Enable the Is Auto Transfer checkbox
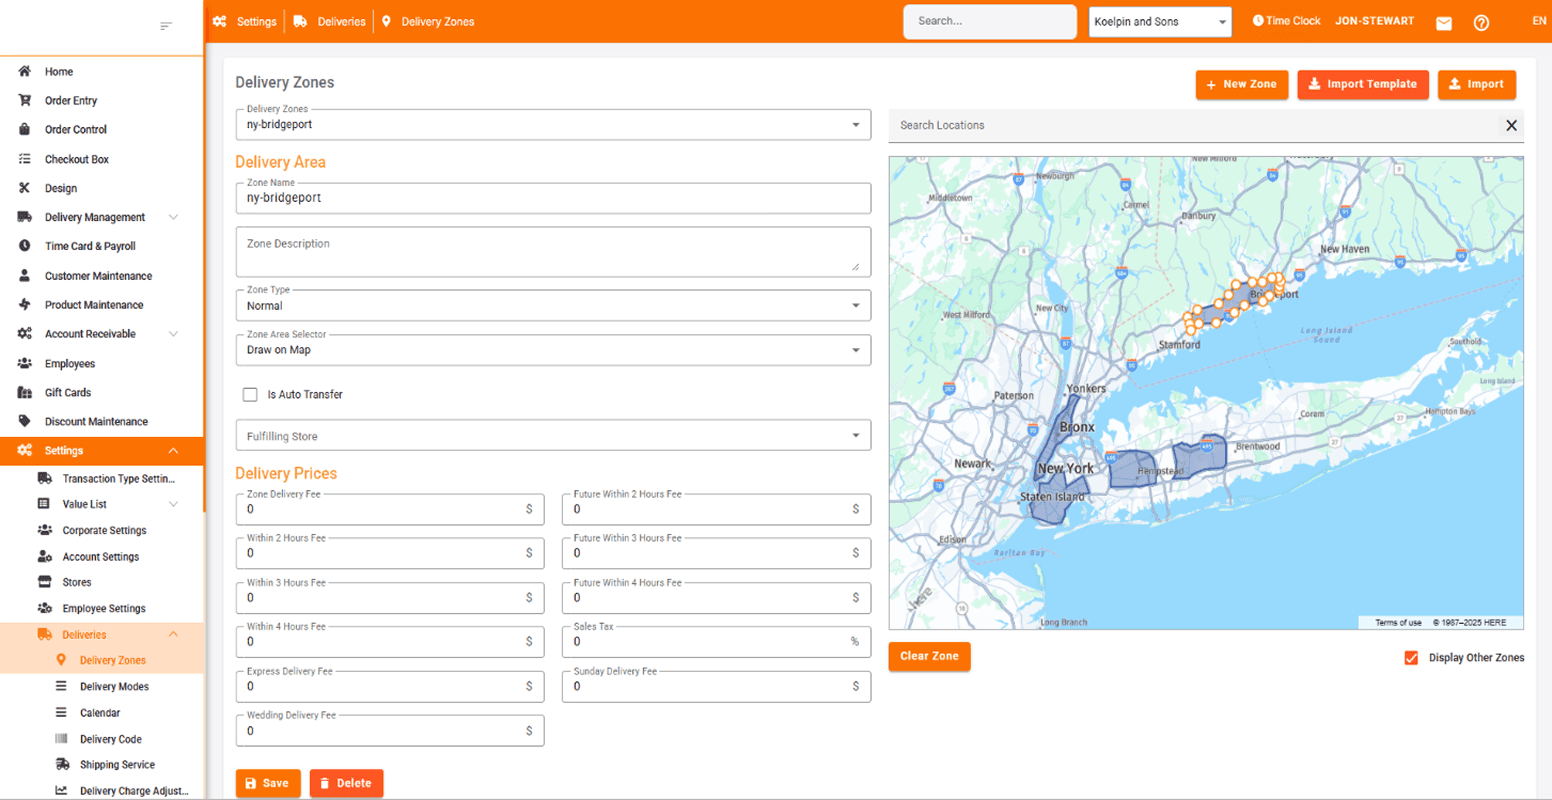Screen dimensions: 1552x800 [250, 395]
